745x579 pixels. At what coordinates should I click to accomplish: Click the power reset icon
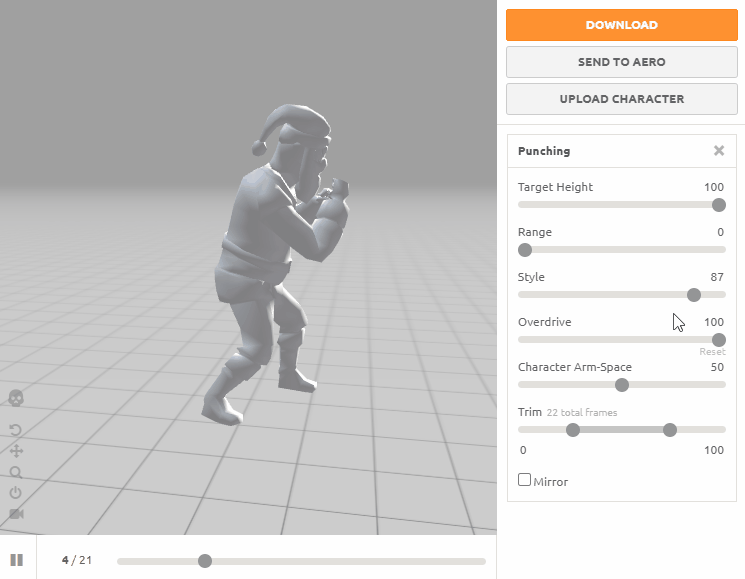[x=16, y=493]
